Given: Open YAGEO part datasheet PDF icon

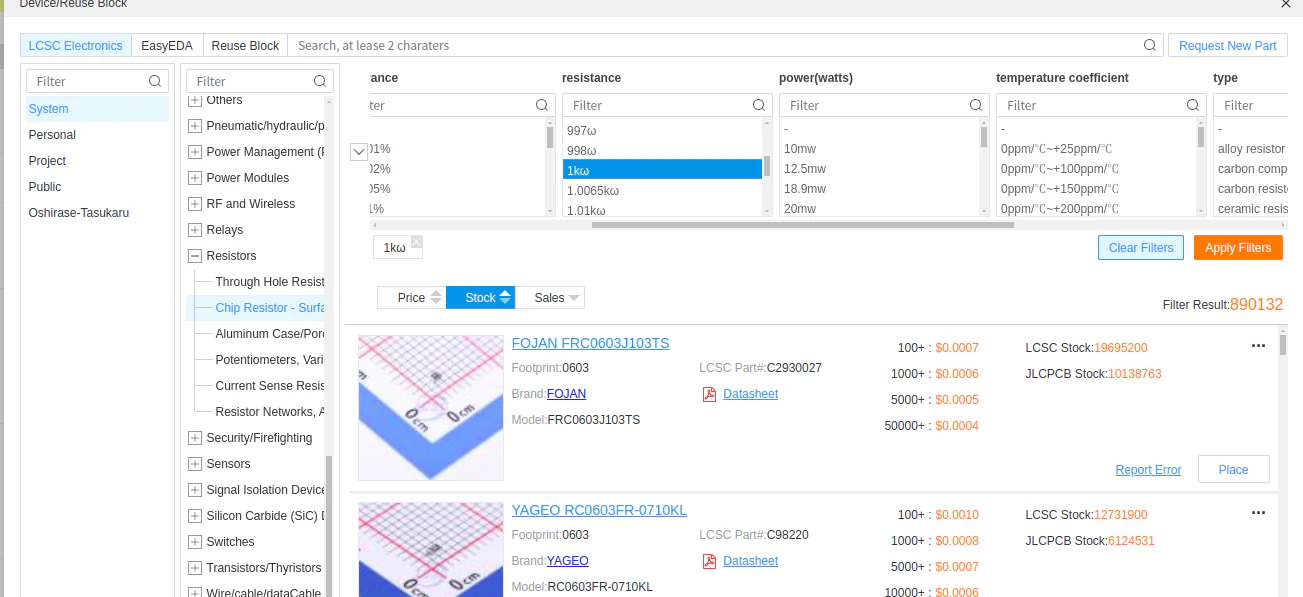Looking at the screenshot, I should point(709,561).
